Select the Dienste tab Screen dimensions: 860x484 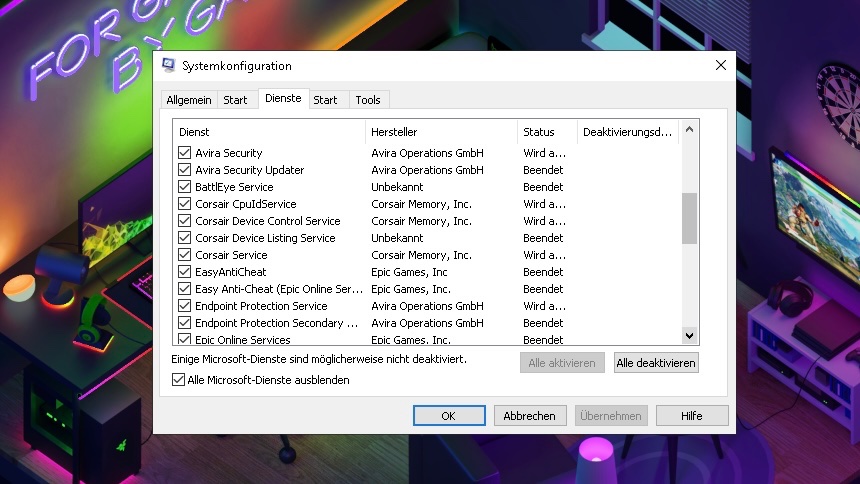pos(283,98)
